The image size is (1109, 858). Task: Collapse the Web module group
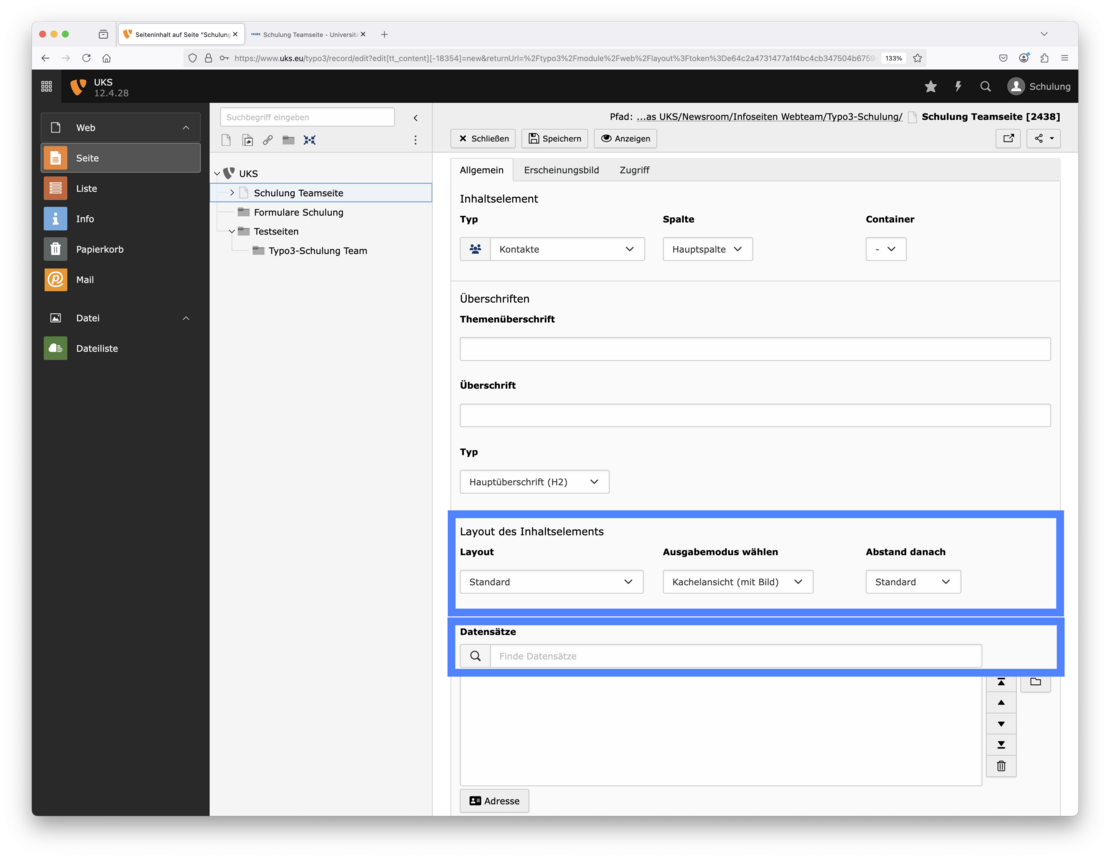click(x=186, y=128)
